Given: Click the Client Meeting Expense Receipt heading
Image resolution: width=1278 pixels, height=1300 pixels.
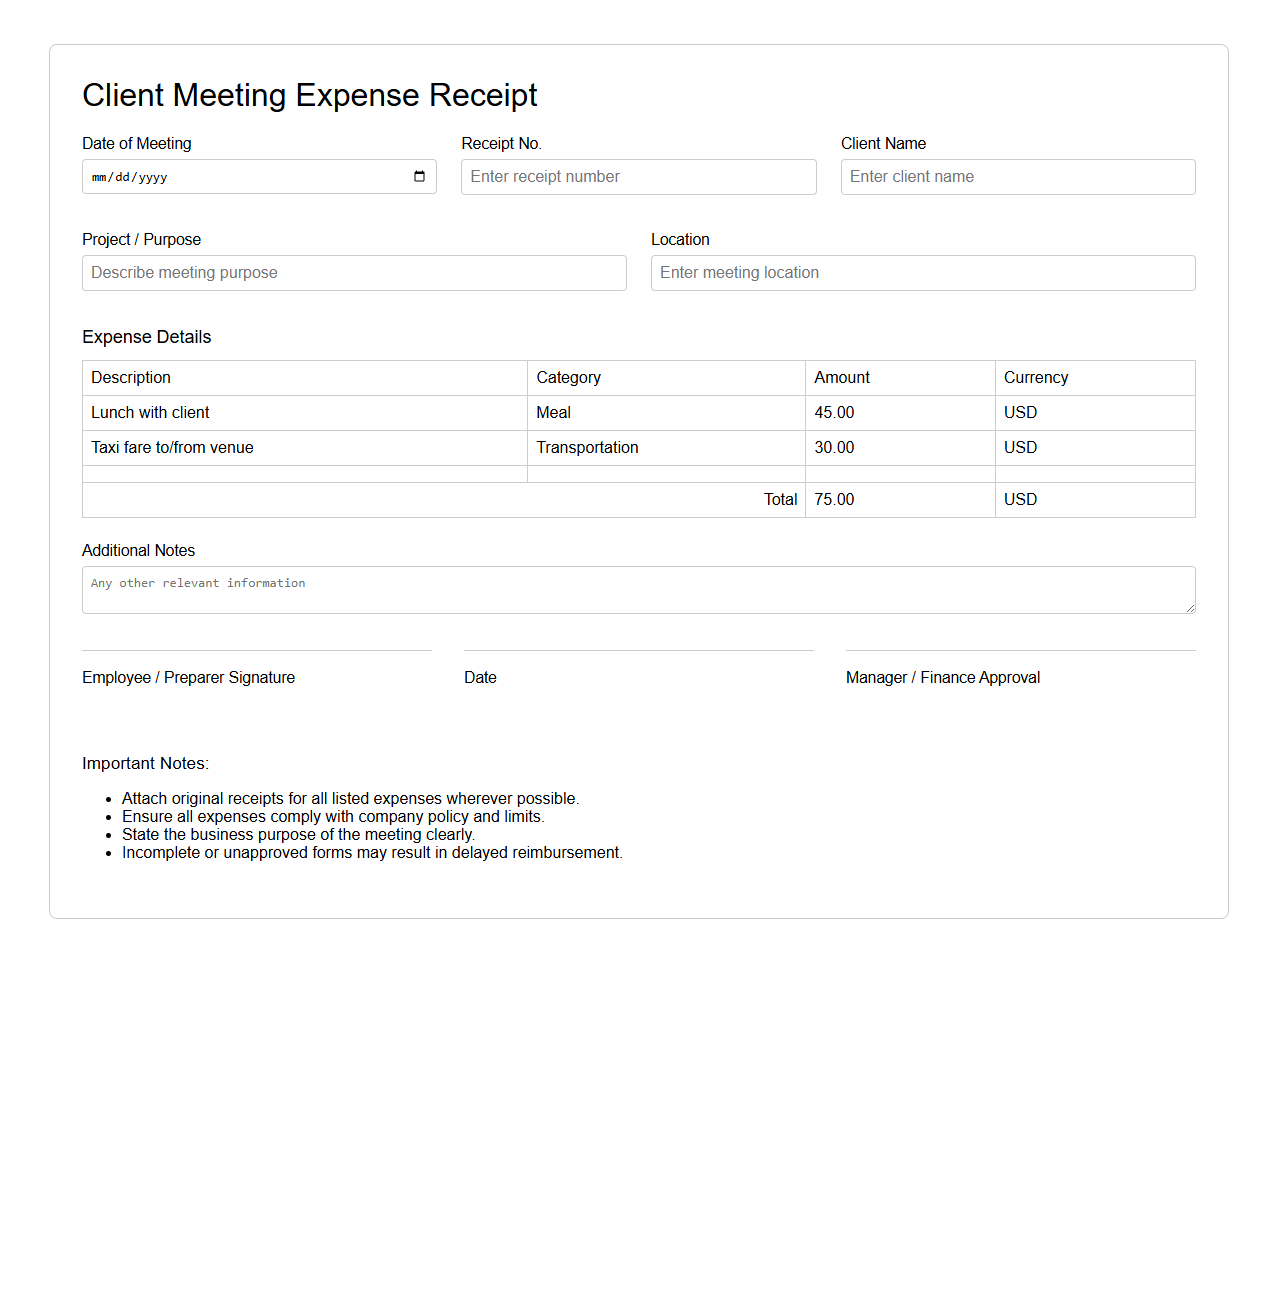Looking at the screenshot, I should [x=310, y=95].
